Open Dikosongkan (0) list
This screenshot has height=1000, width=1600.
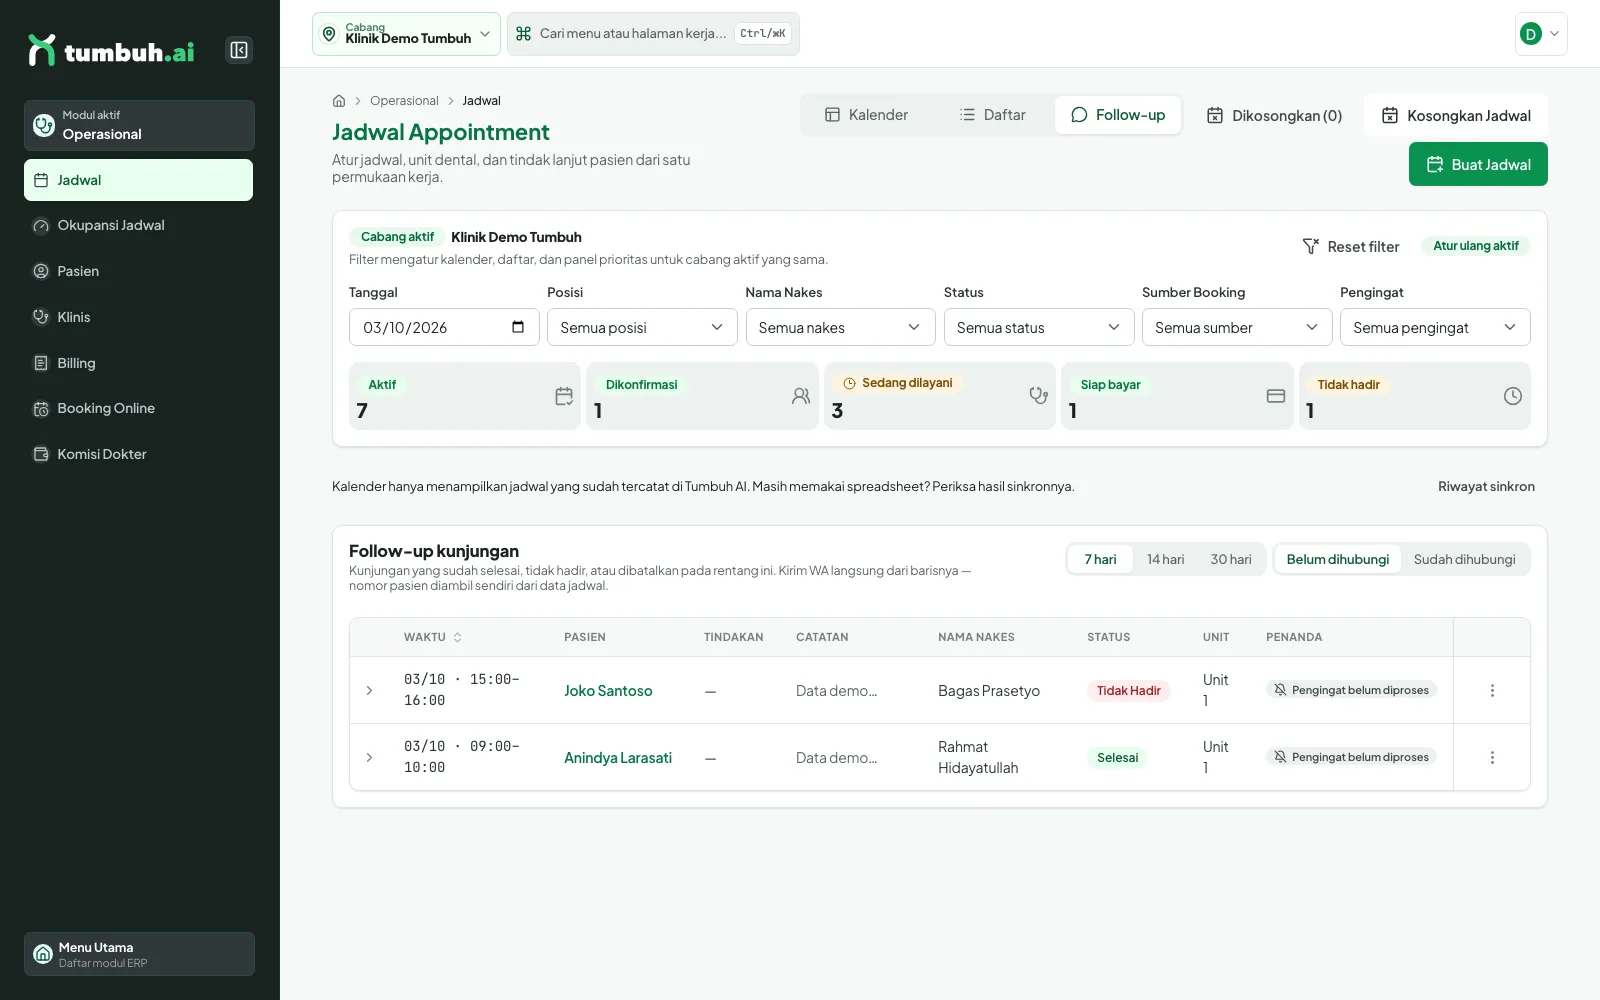point(1274,115)
